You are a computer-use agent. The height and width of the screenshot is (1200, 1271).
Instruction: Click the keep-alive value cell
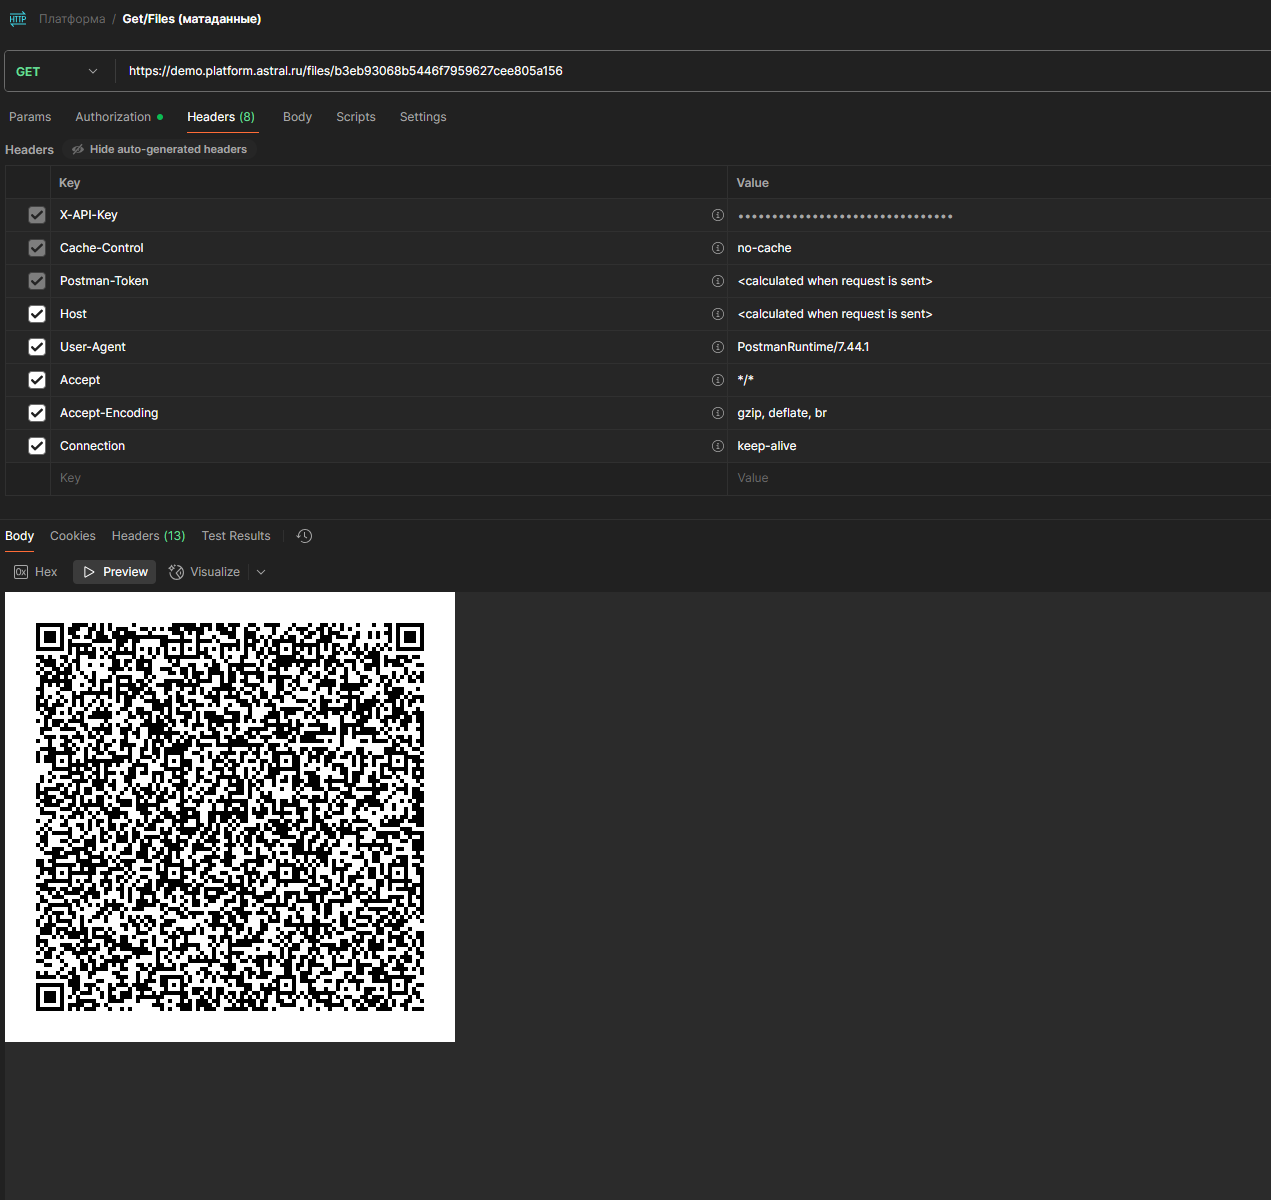pyautogui.click(x=999, y=446)
